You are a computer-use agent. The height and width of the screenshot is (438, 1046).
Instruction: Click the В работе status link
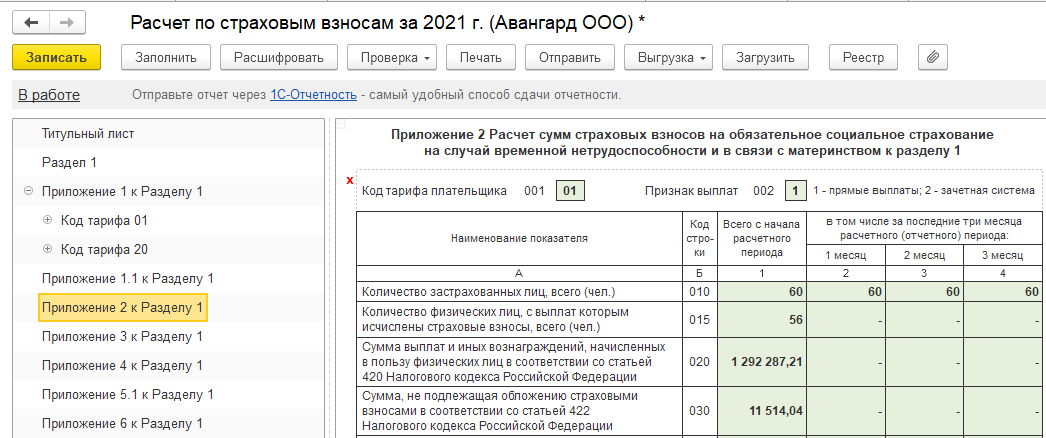[x=49, y=95]
